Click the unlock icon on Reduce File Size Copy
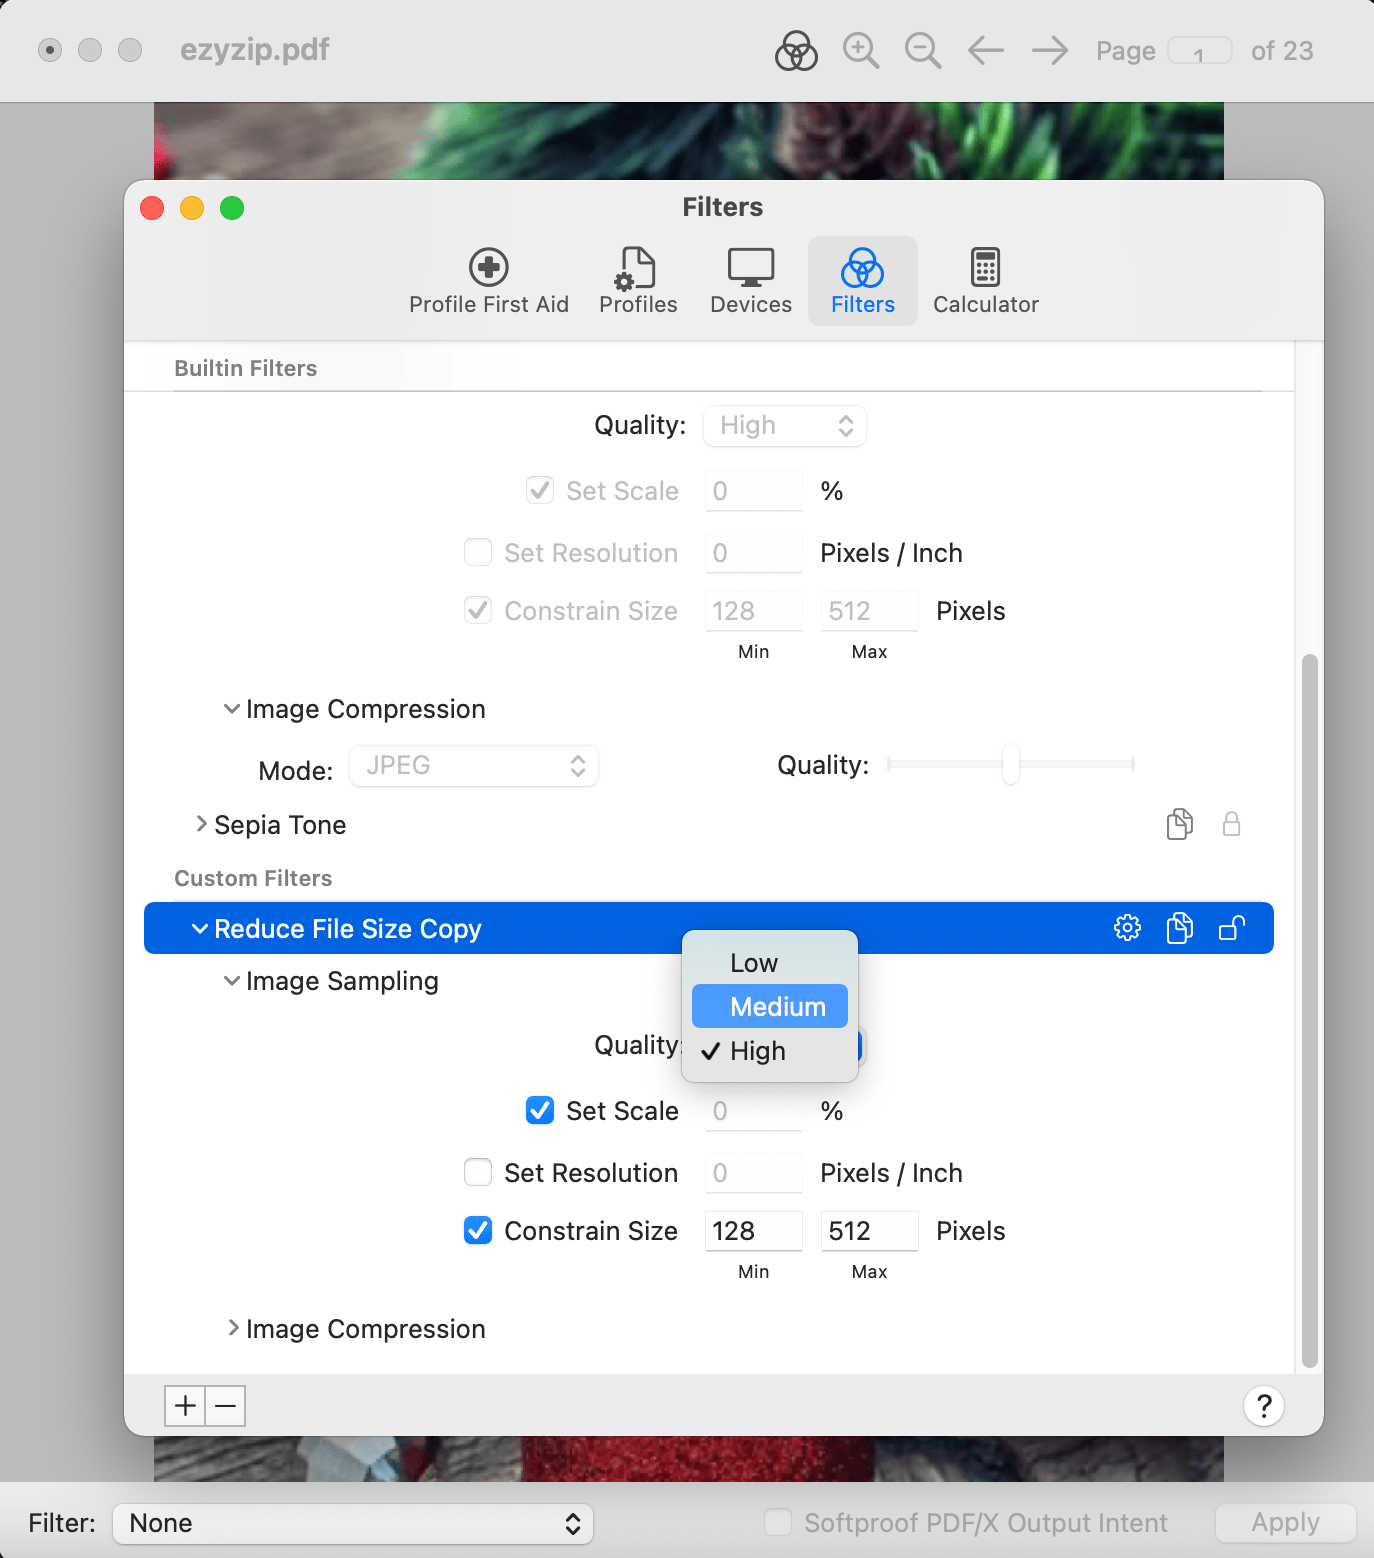Image resolution: width=1374 pixels, height=1558 pixels. [x=1232, y=928]
